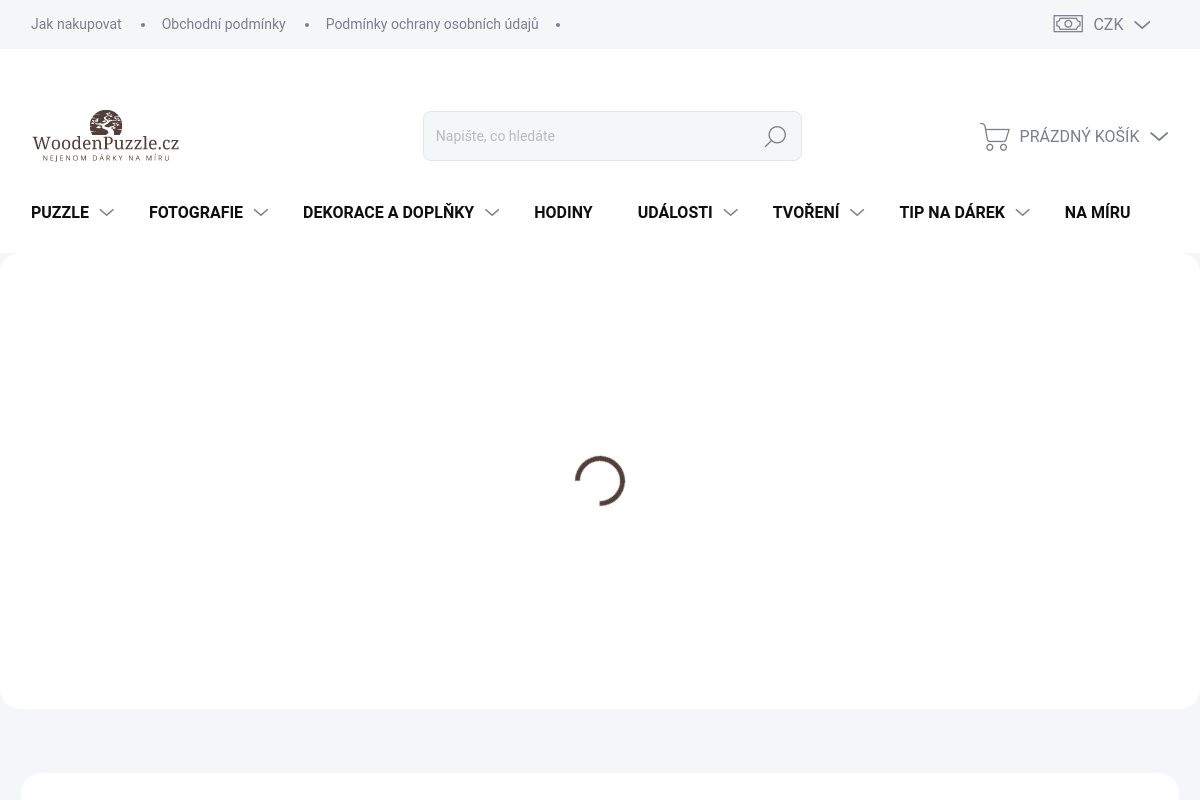Click the search input field

click(590, 136)
